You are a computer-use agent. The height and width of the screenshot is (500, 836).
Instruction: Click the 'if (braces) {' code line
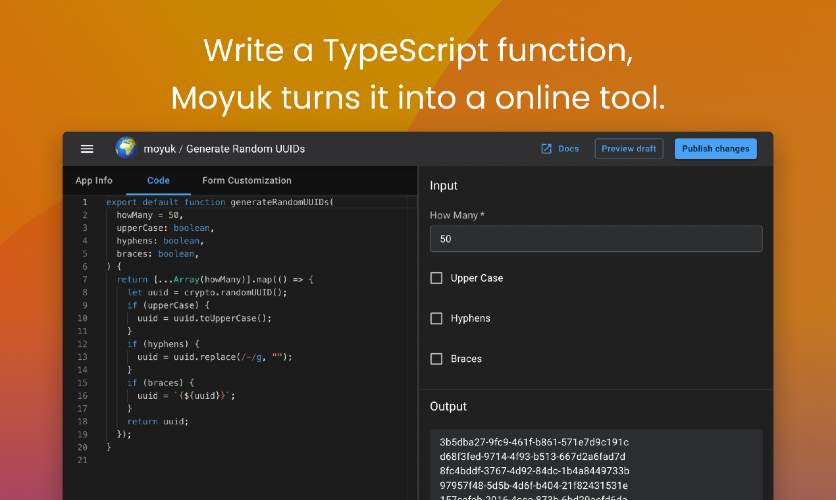tap(160, 383)
